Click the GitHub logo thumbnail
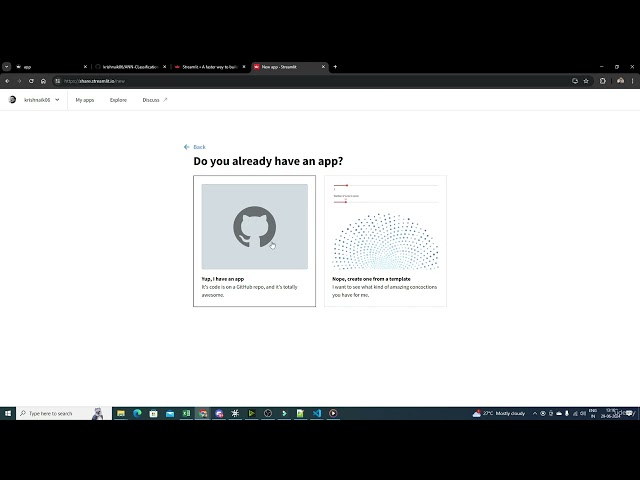This screenshot has height=480, width=640. (x=255, y=227)
